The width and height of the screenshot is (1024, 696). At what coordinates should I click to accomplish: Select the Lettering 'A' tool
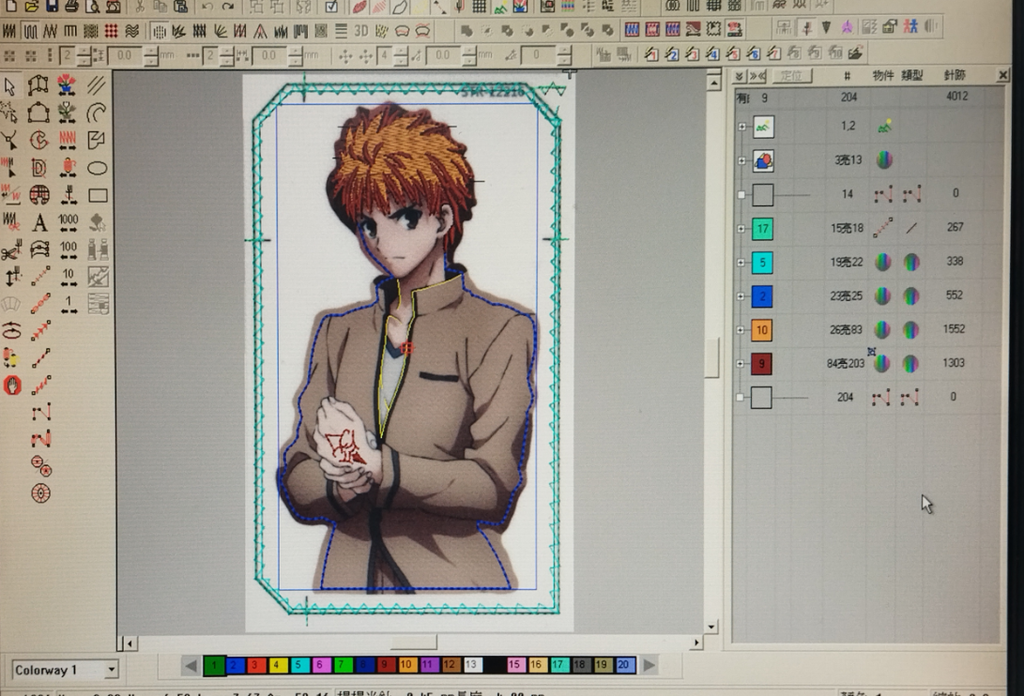39,223
